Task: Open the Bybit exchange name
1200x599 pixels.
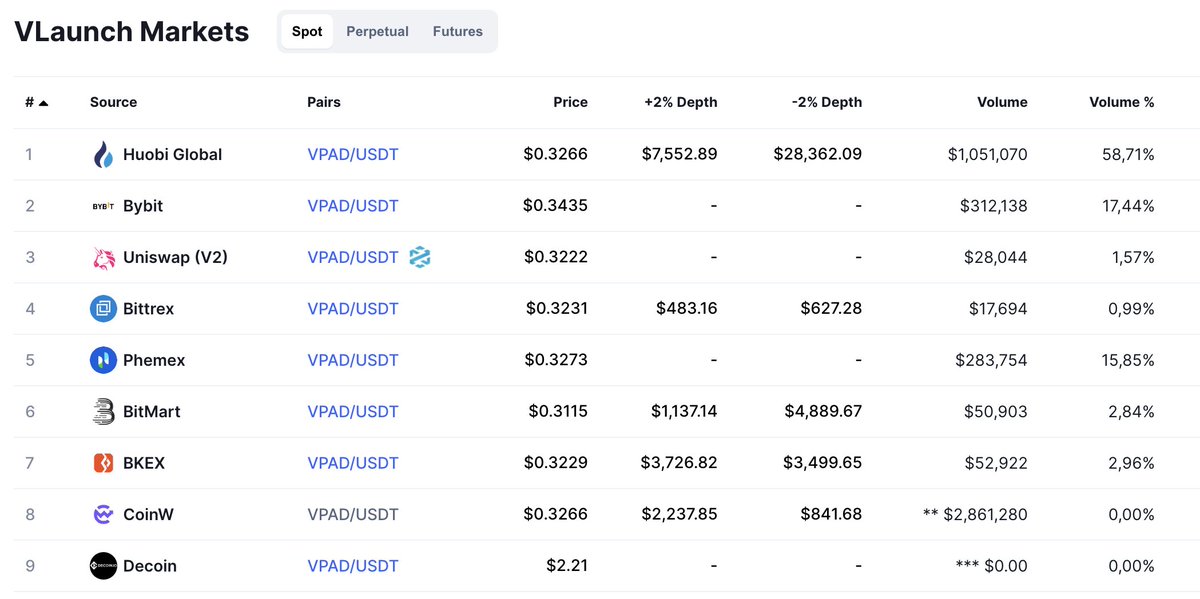Action: (x=143, y=206)
